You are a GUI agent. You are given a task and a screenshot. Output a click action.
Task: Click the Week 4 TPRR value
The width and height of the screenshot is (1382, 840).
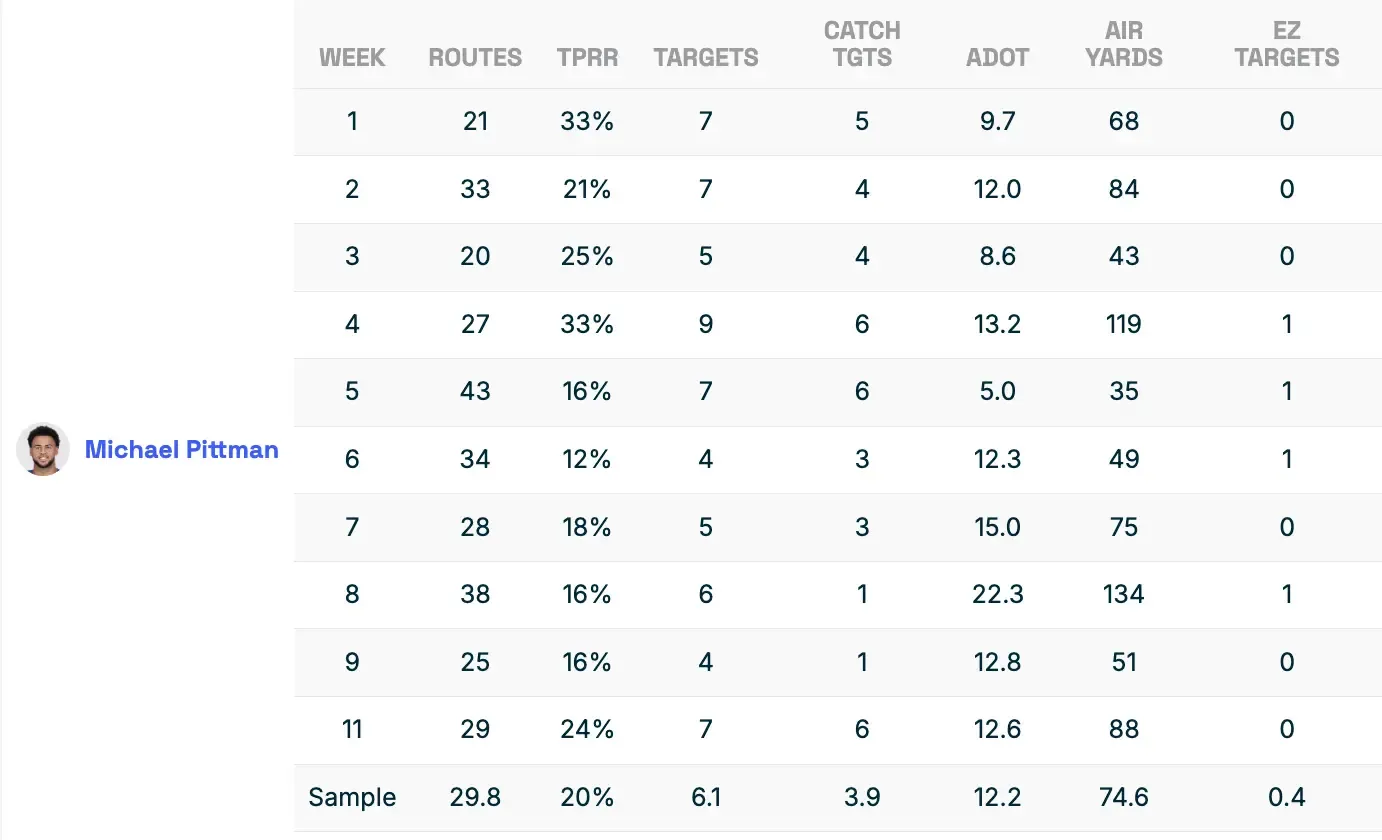click(587, 325)
